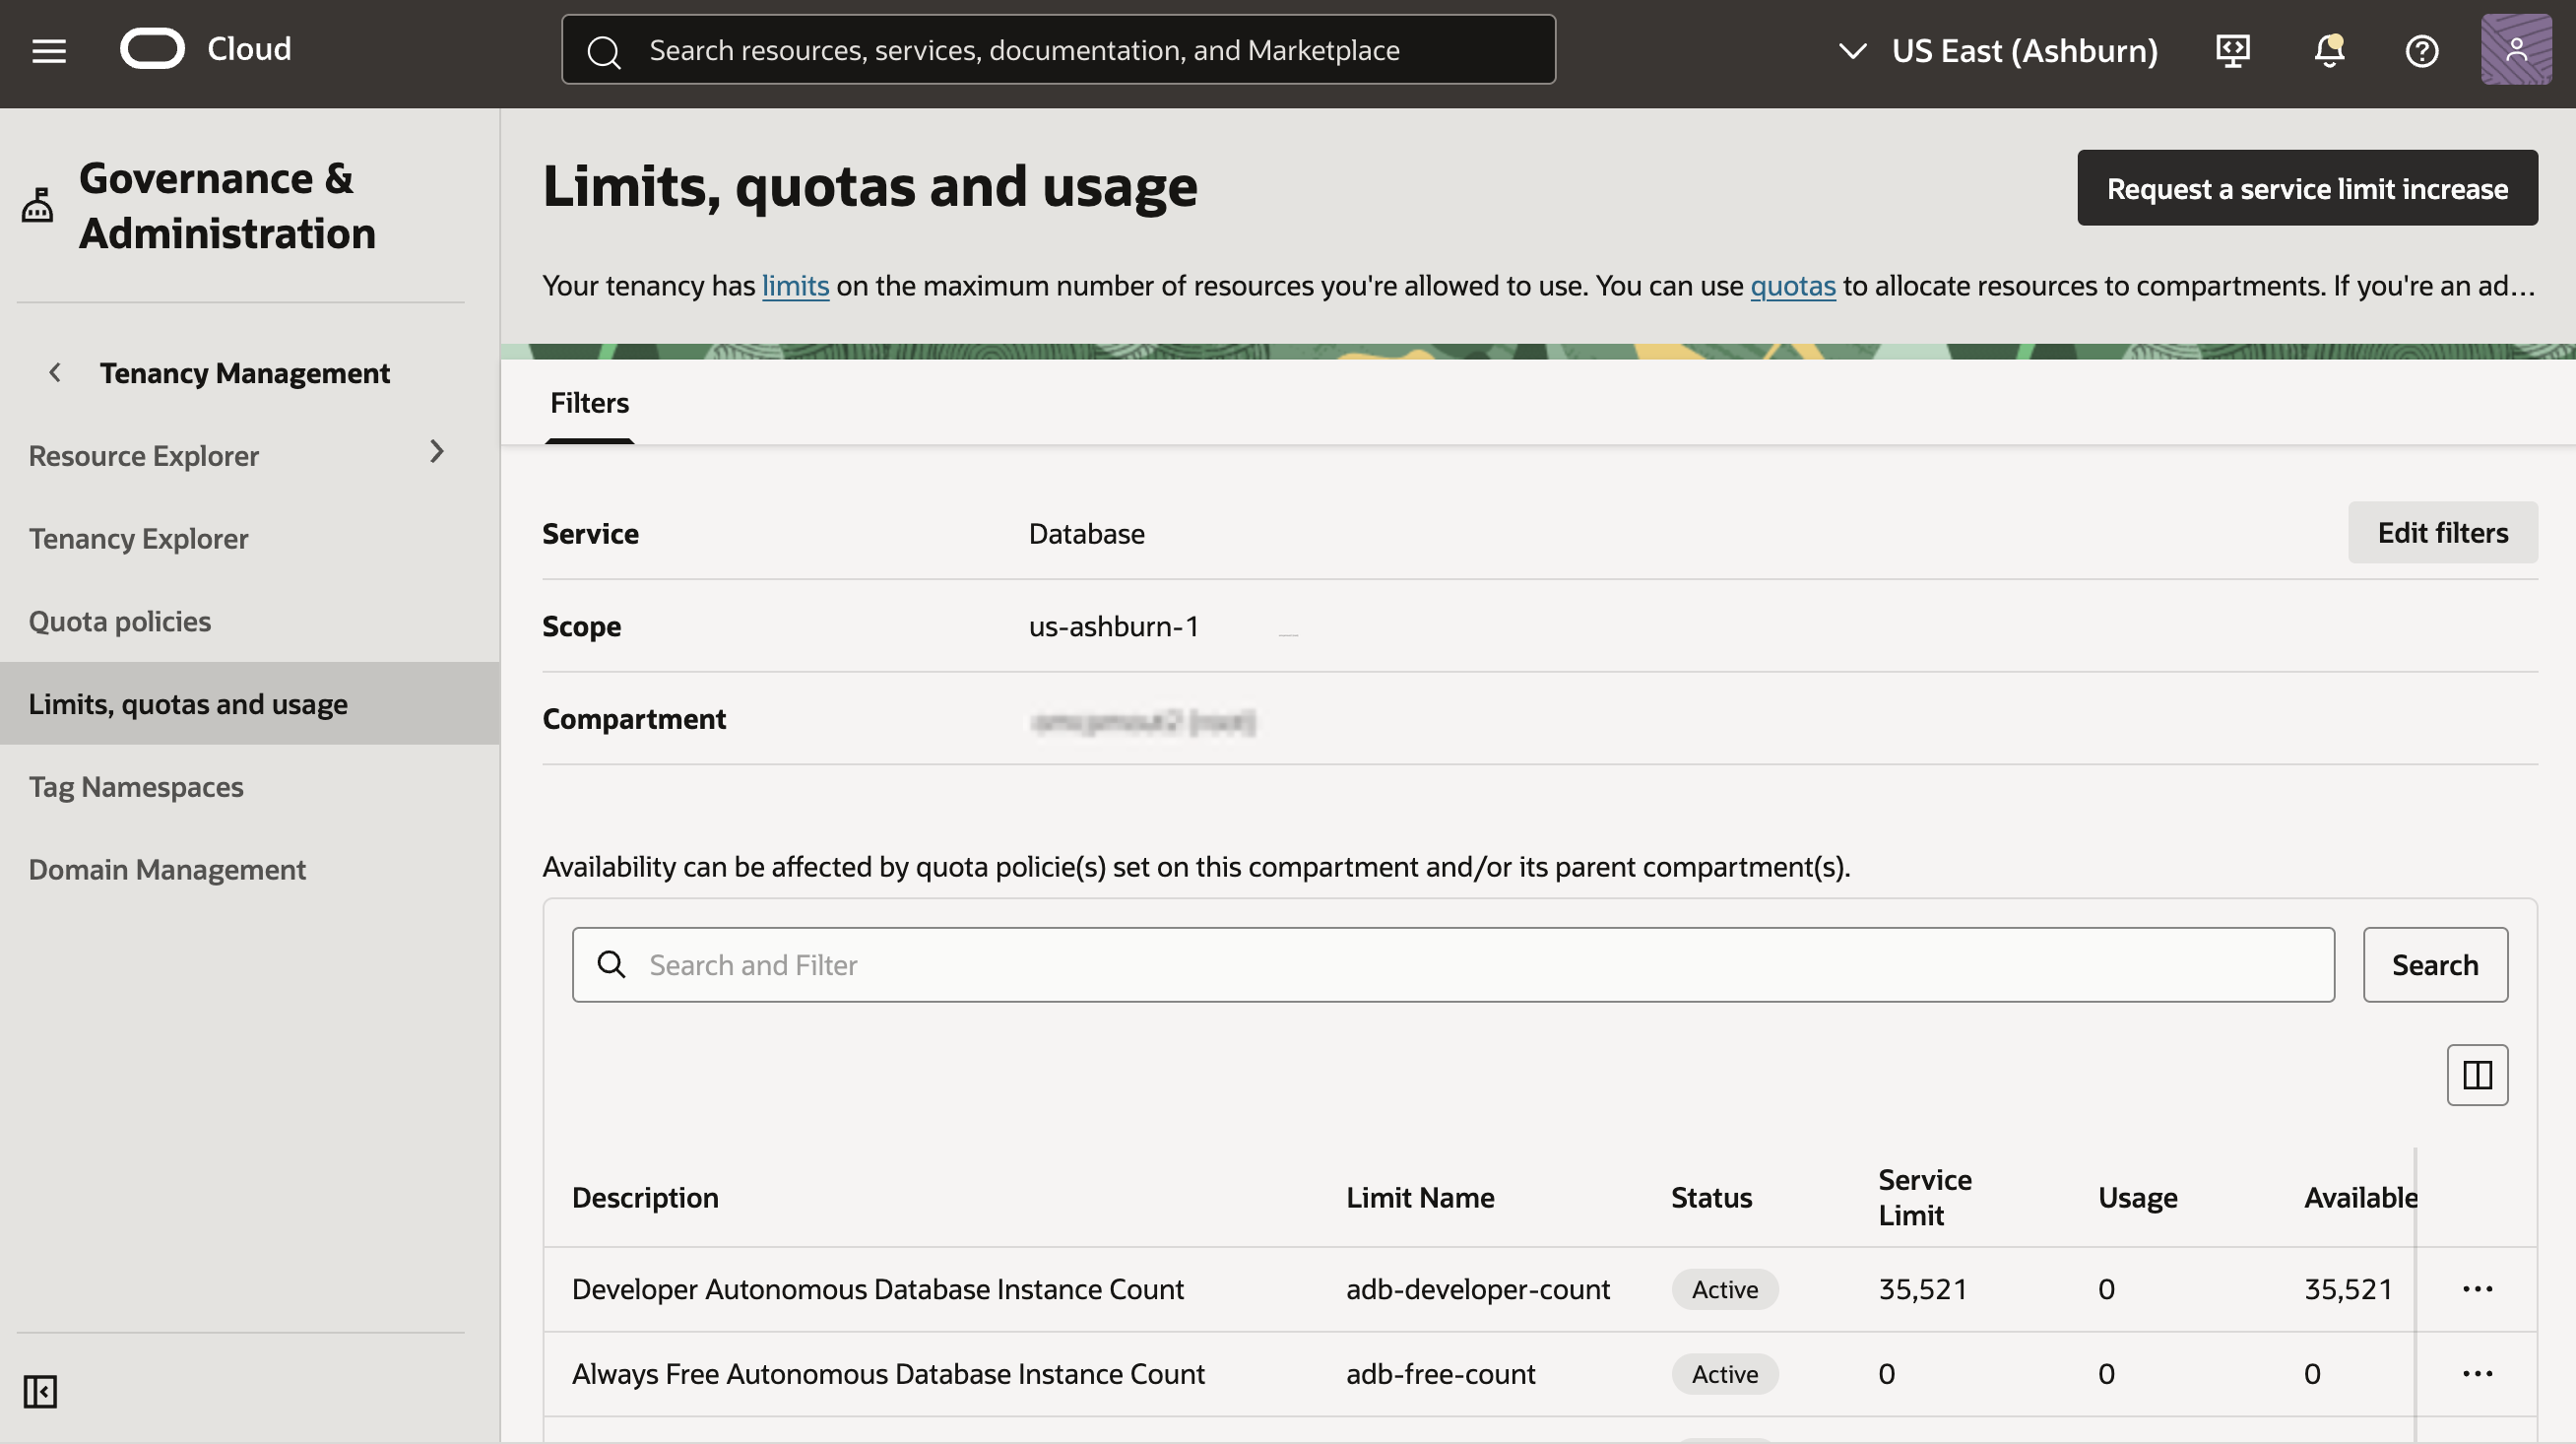This screenshot has height=1444, width=2576.
Task: Click the magnifier in the Search and Filter box
Action: pos(611,964)
